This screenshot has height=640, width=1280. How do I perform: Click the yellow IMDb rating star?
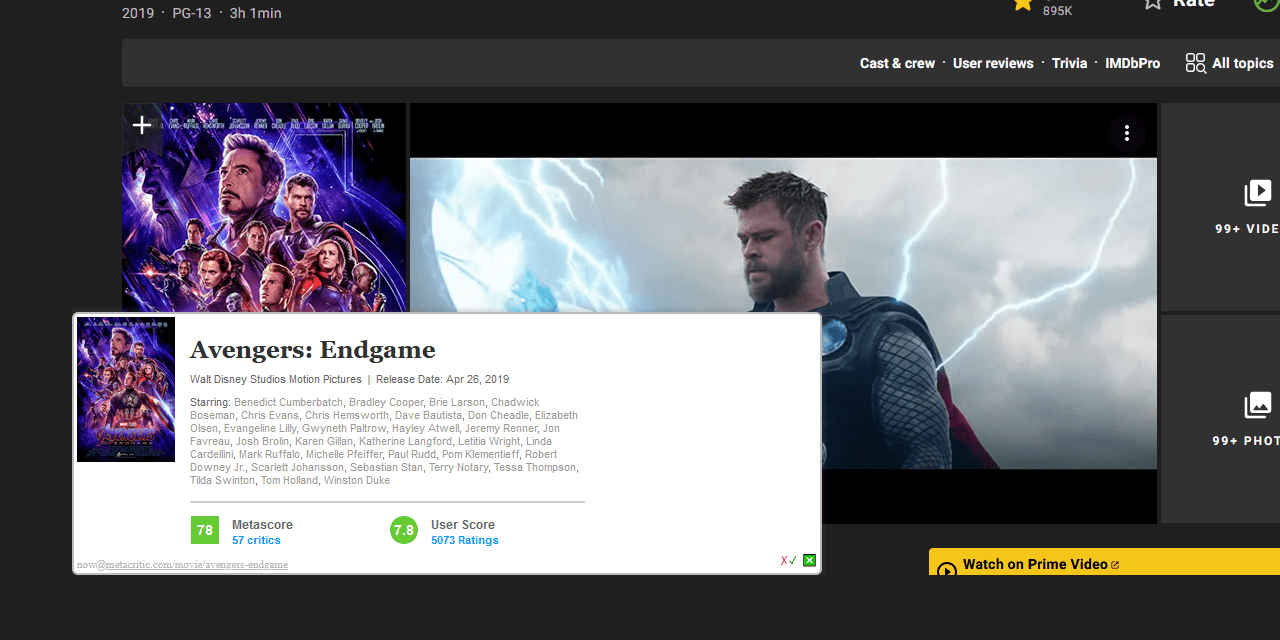[x=1022, y=4]
